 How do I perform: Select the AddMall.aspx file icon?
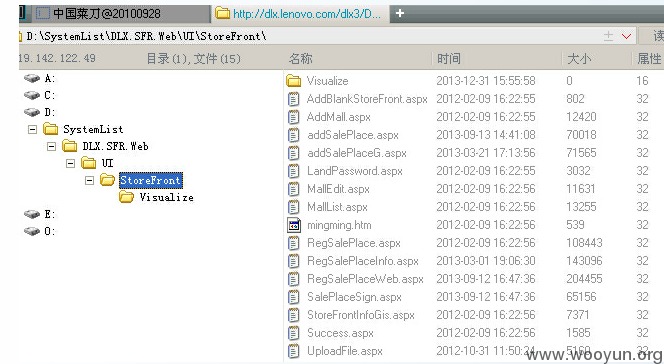click(293, 117)
